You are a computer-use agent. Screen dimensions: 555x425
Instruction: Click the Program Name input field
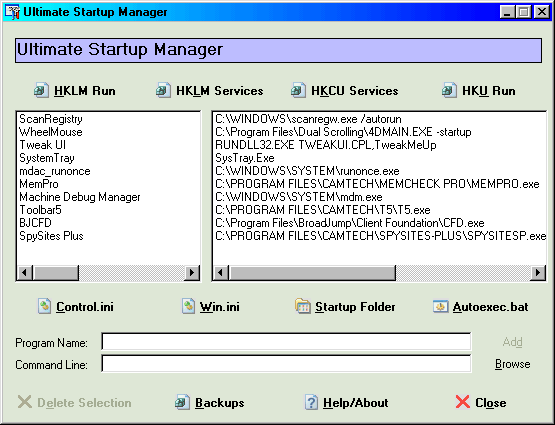[x=286, y=341]
